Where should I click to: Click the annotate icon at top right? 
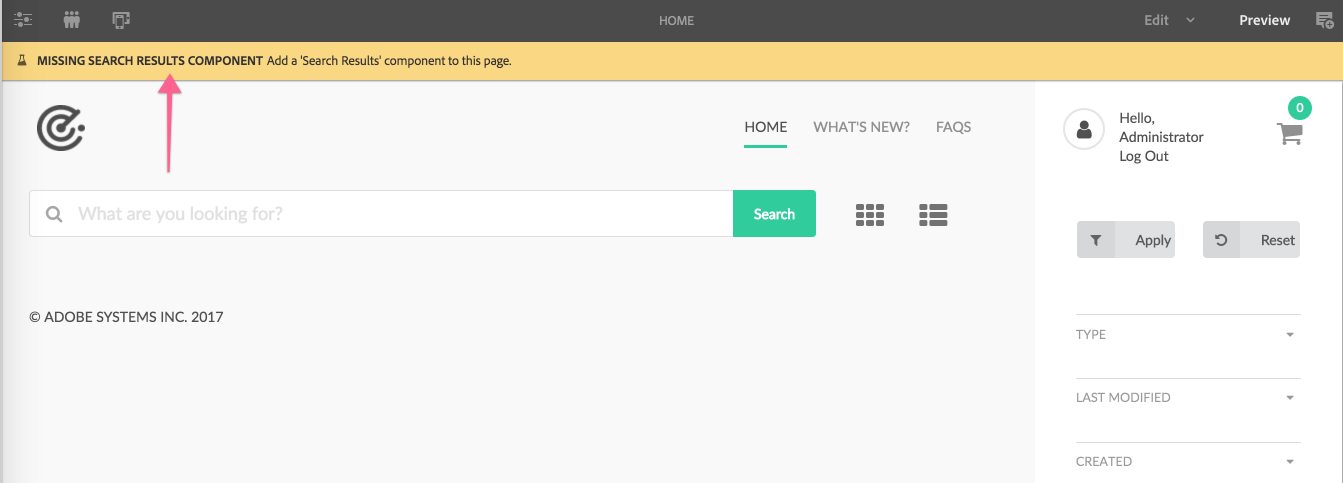pyautogui.click(x=1323, y=20)
